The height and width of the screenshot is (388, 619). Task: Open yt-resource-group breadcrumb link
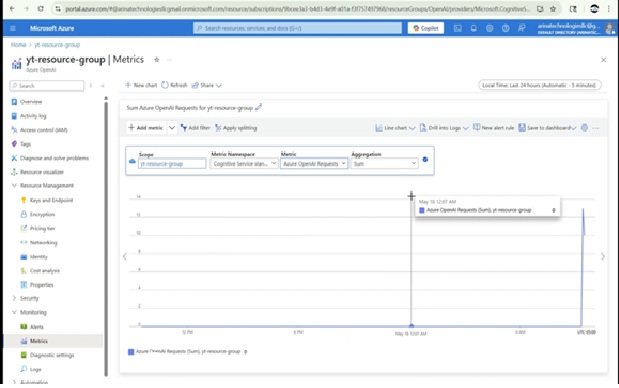click(x=57, y=45)
